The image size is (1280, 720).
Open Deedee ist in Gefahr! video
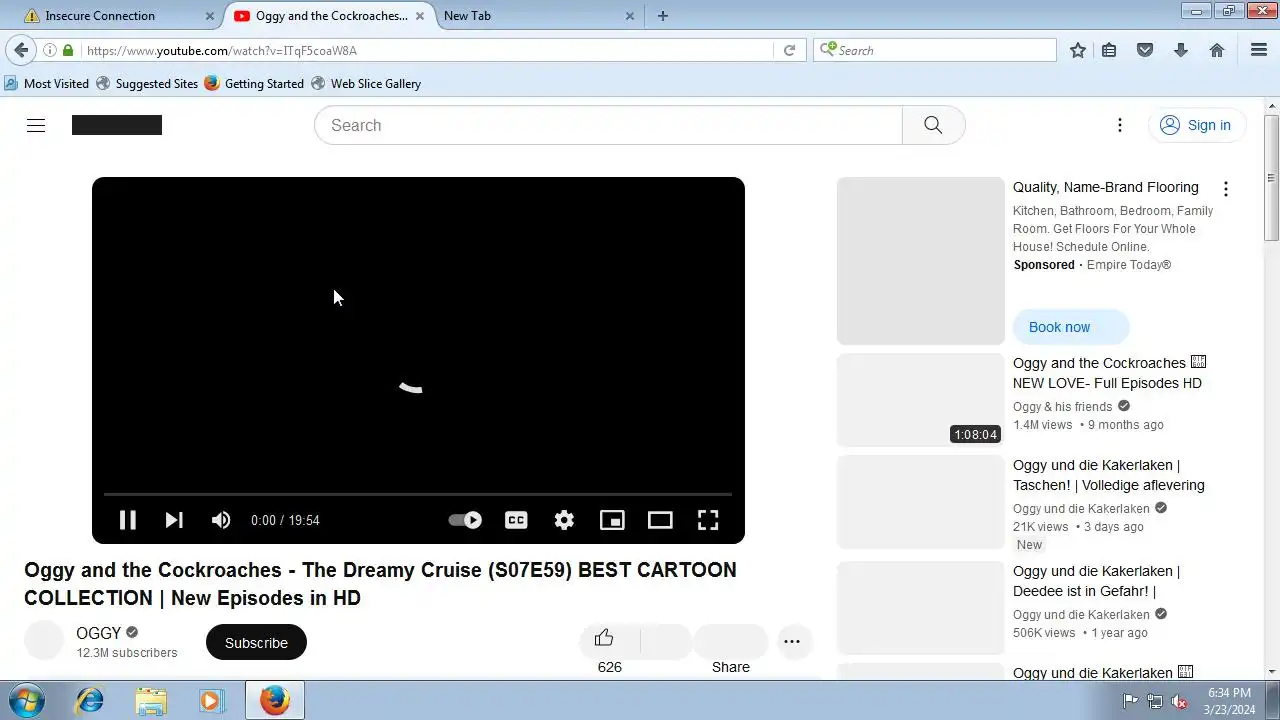click(x=1097, y=581)
